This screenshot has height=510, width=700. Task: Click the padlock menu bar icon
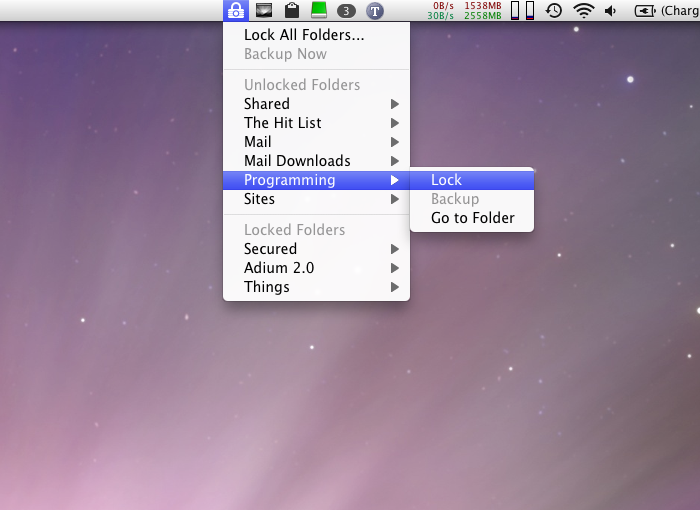236,10
